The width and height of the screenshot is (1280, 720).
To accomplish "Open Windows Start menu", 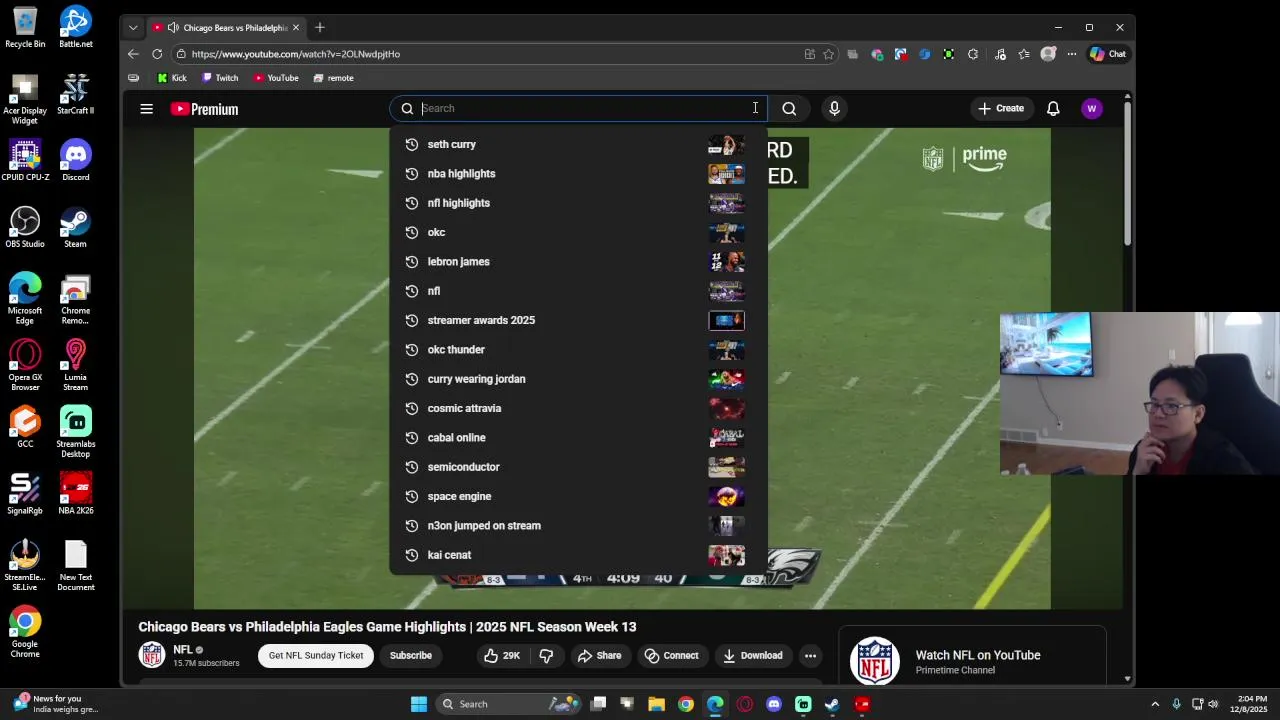I will click(419, 704).
